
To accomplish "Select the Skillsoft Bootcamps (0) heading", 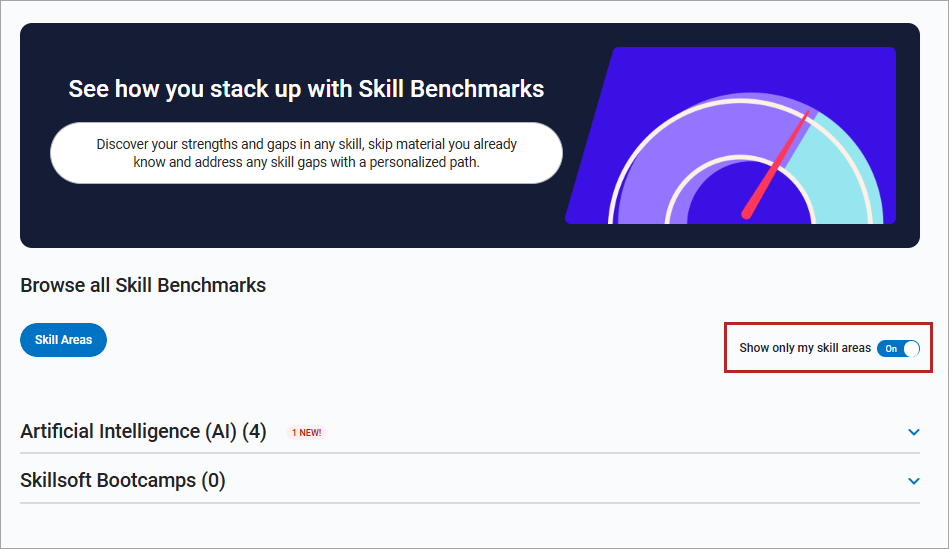I will tap(123, 481).
